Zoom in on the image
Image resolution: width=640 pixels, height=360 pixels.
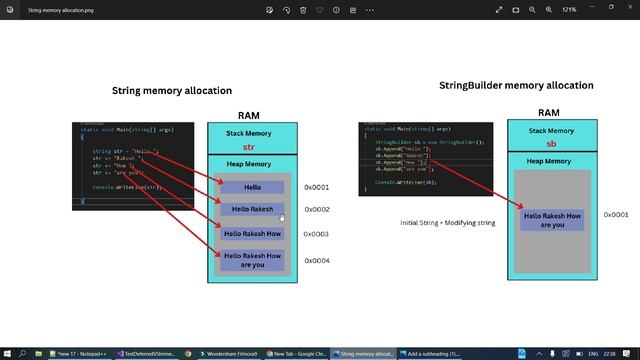coord(549,10)
